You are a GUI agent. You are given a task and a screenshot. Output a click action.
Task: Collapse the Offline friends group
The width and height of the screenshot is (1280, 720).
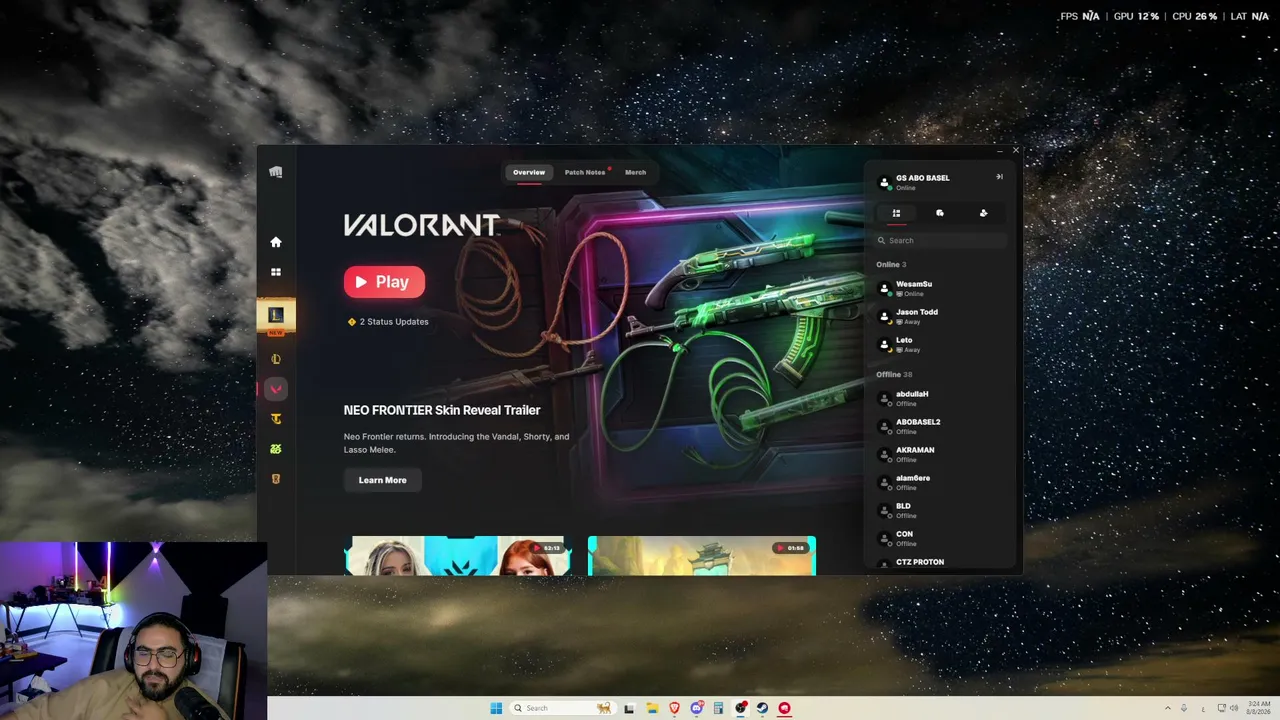point(892,375)
